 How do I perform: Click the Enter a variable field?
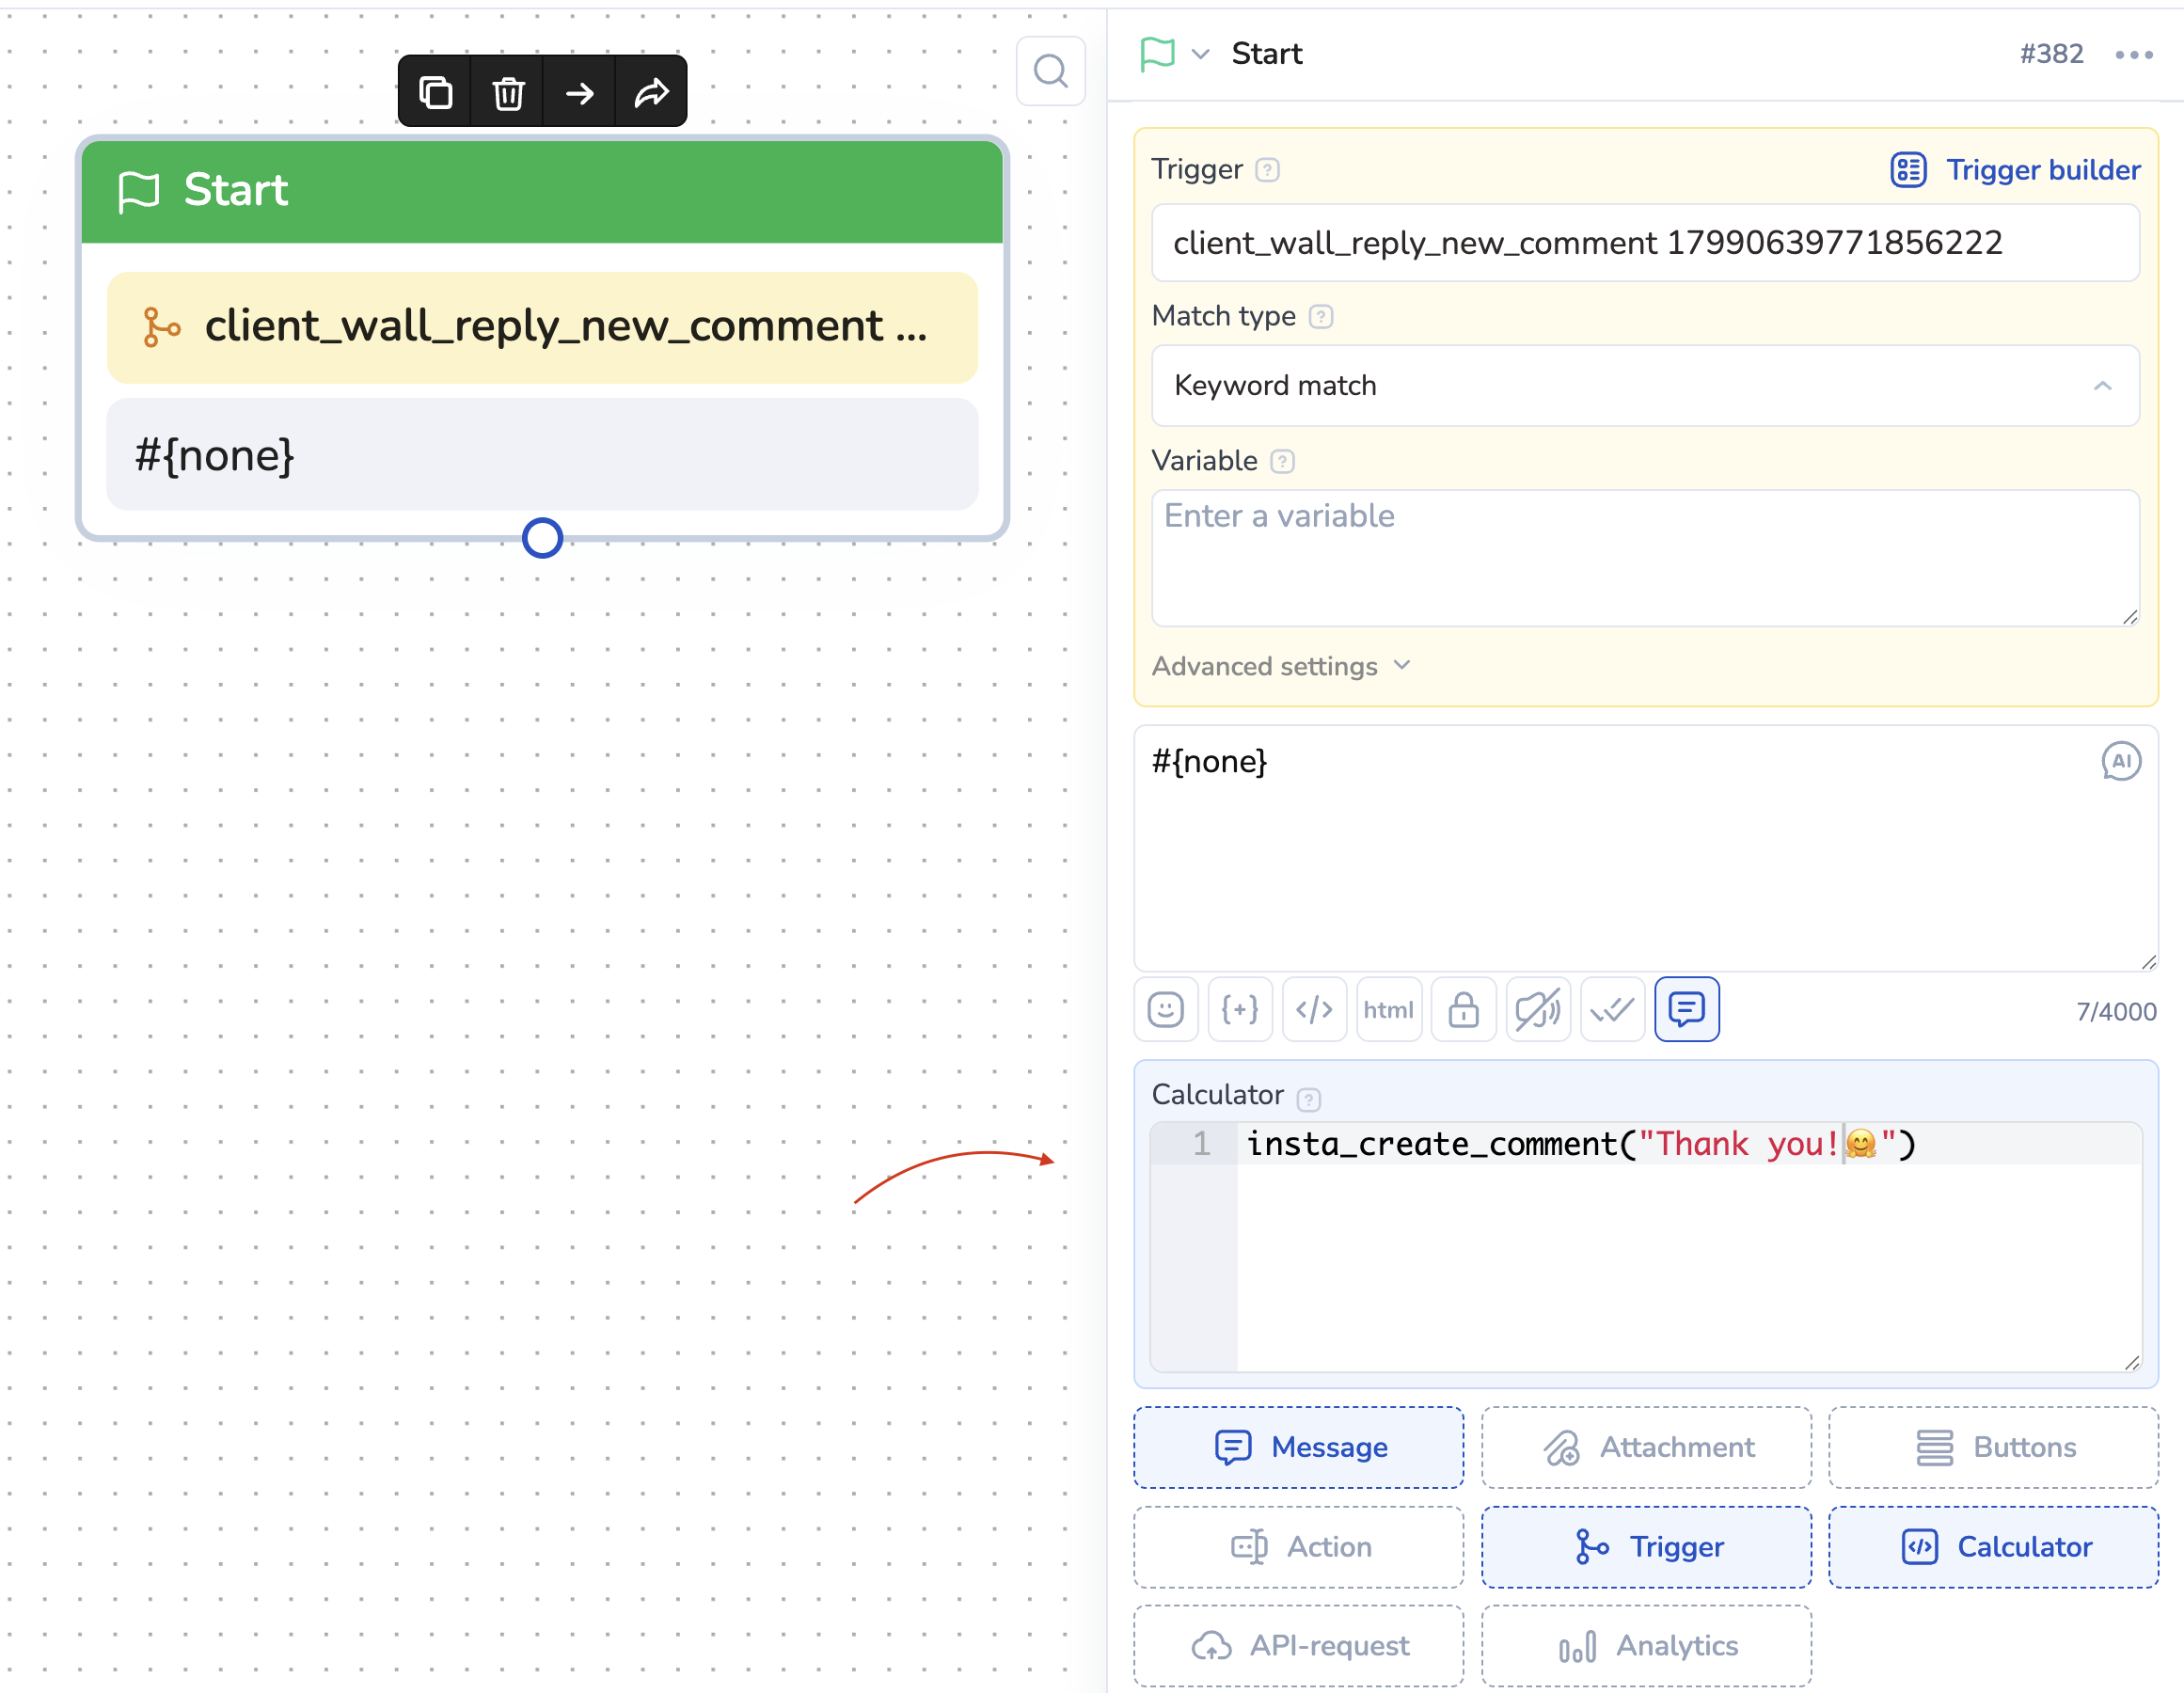click(x=1645, y=557)
